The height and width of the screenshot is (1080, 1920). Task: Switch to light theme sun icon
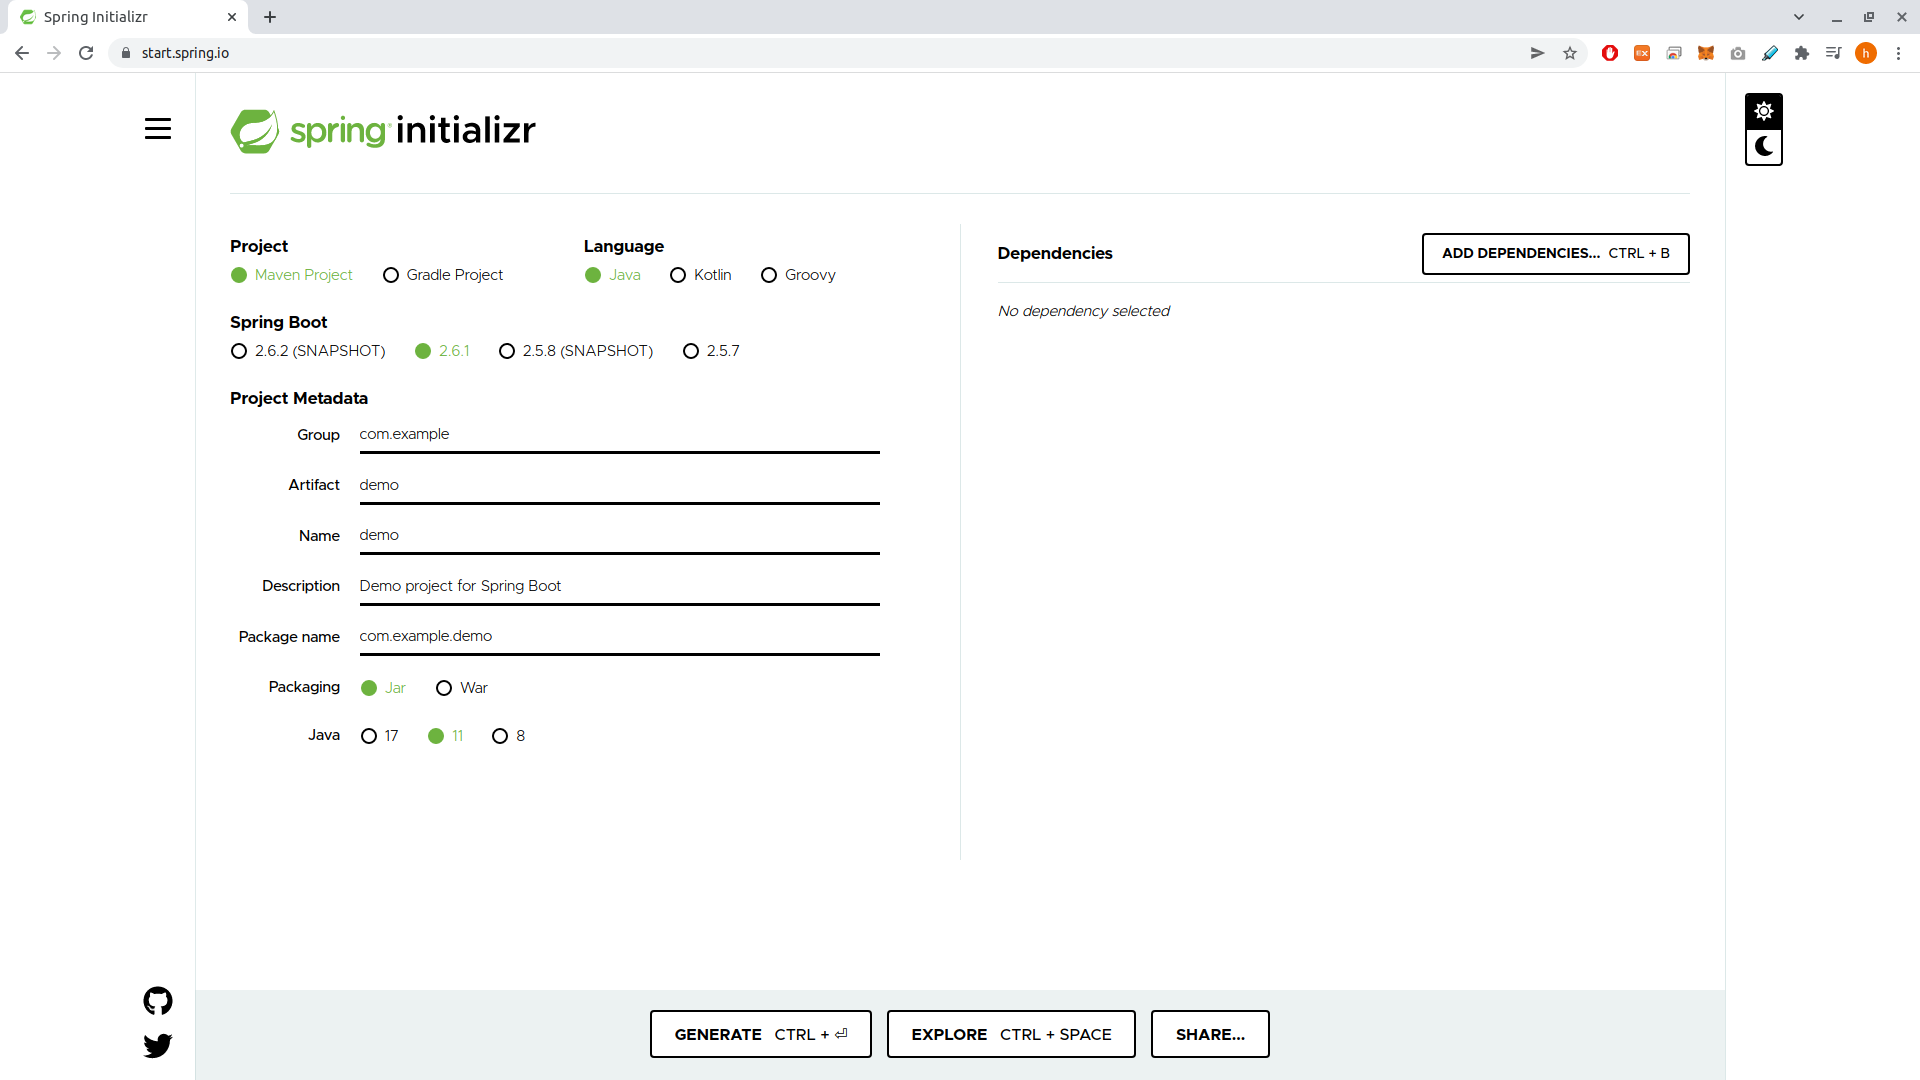click(x=1763, y=111)
